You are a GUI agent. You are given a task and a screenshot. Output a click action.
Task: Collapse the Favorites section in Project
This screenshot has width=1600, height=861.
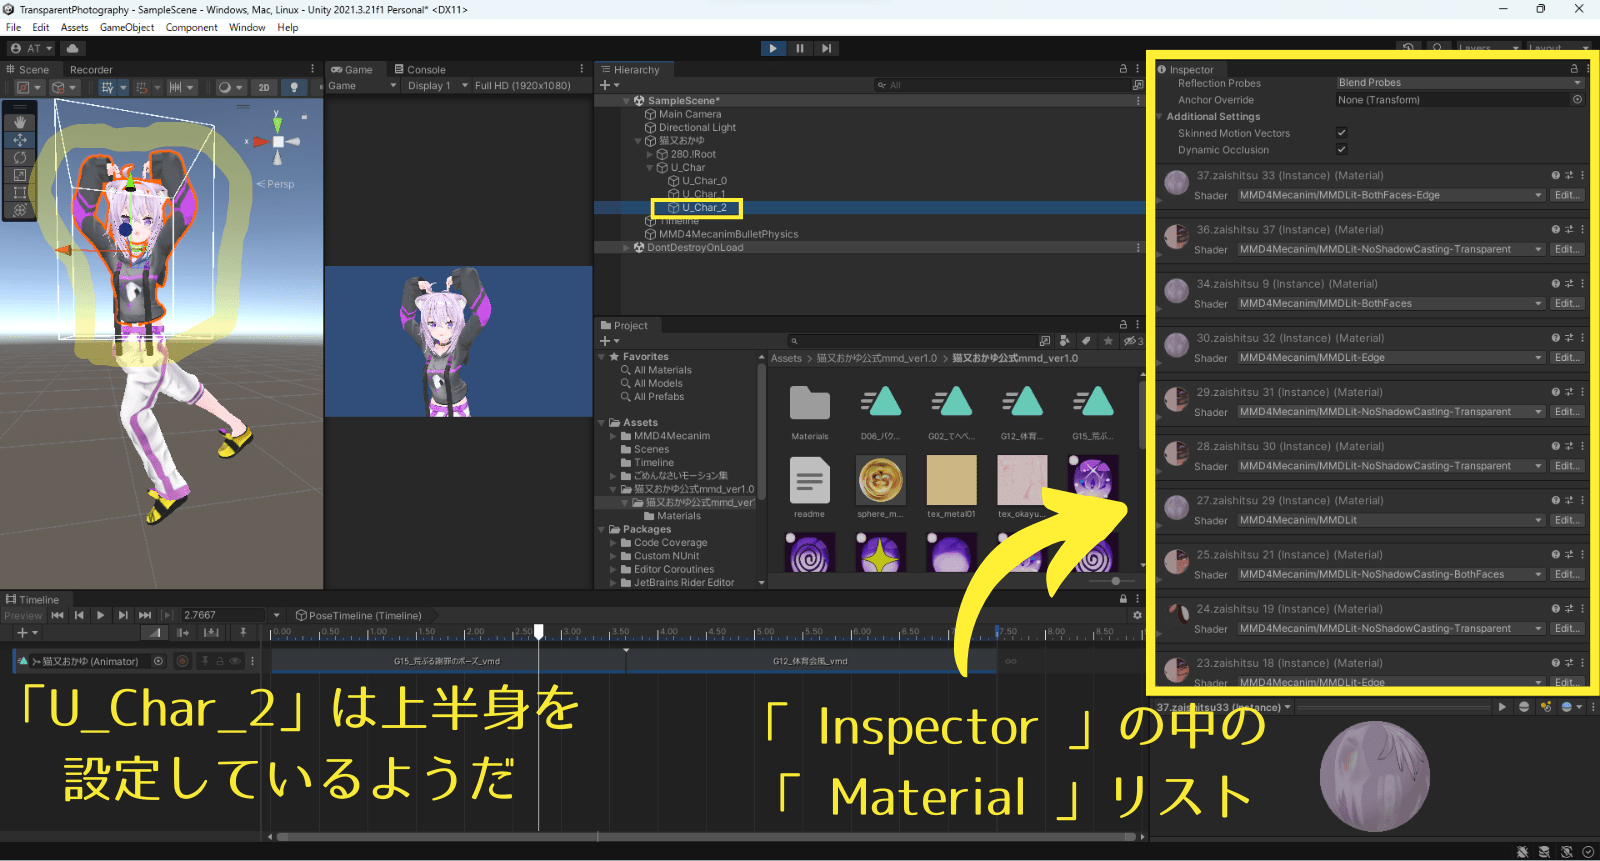coord(602,357)
